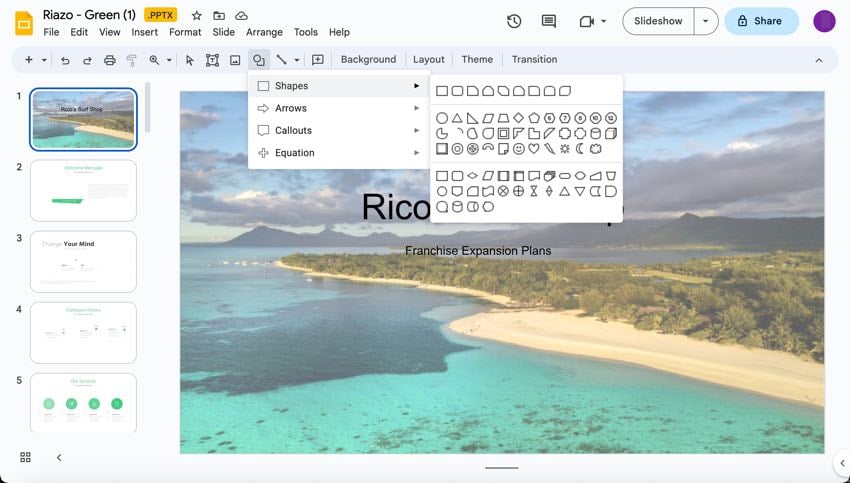This screenshot has width=850, height=483.
Task: Select the sun shape
Action: (x=564, y=149)
